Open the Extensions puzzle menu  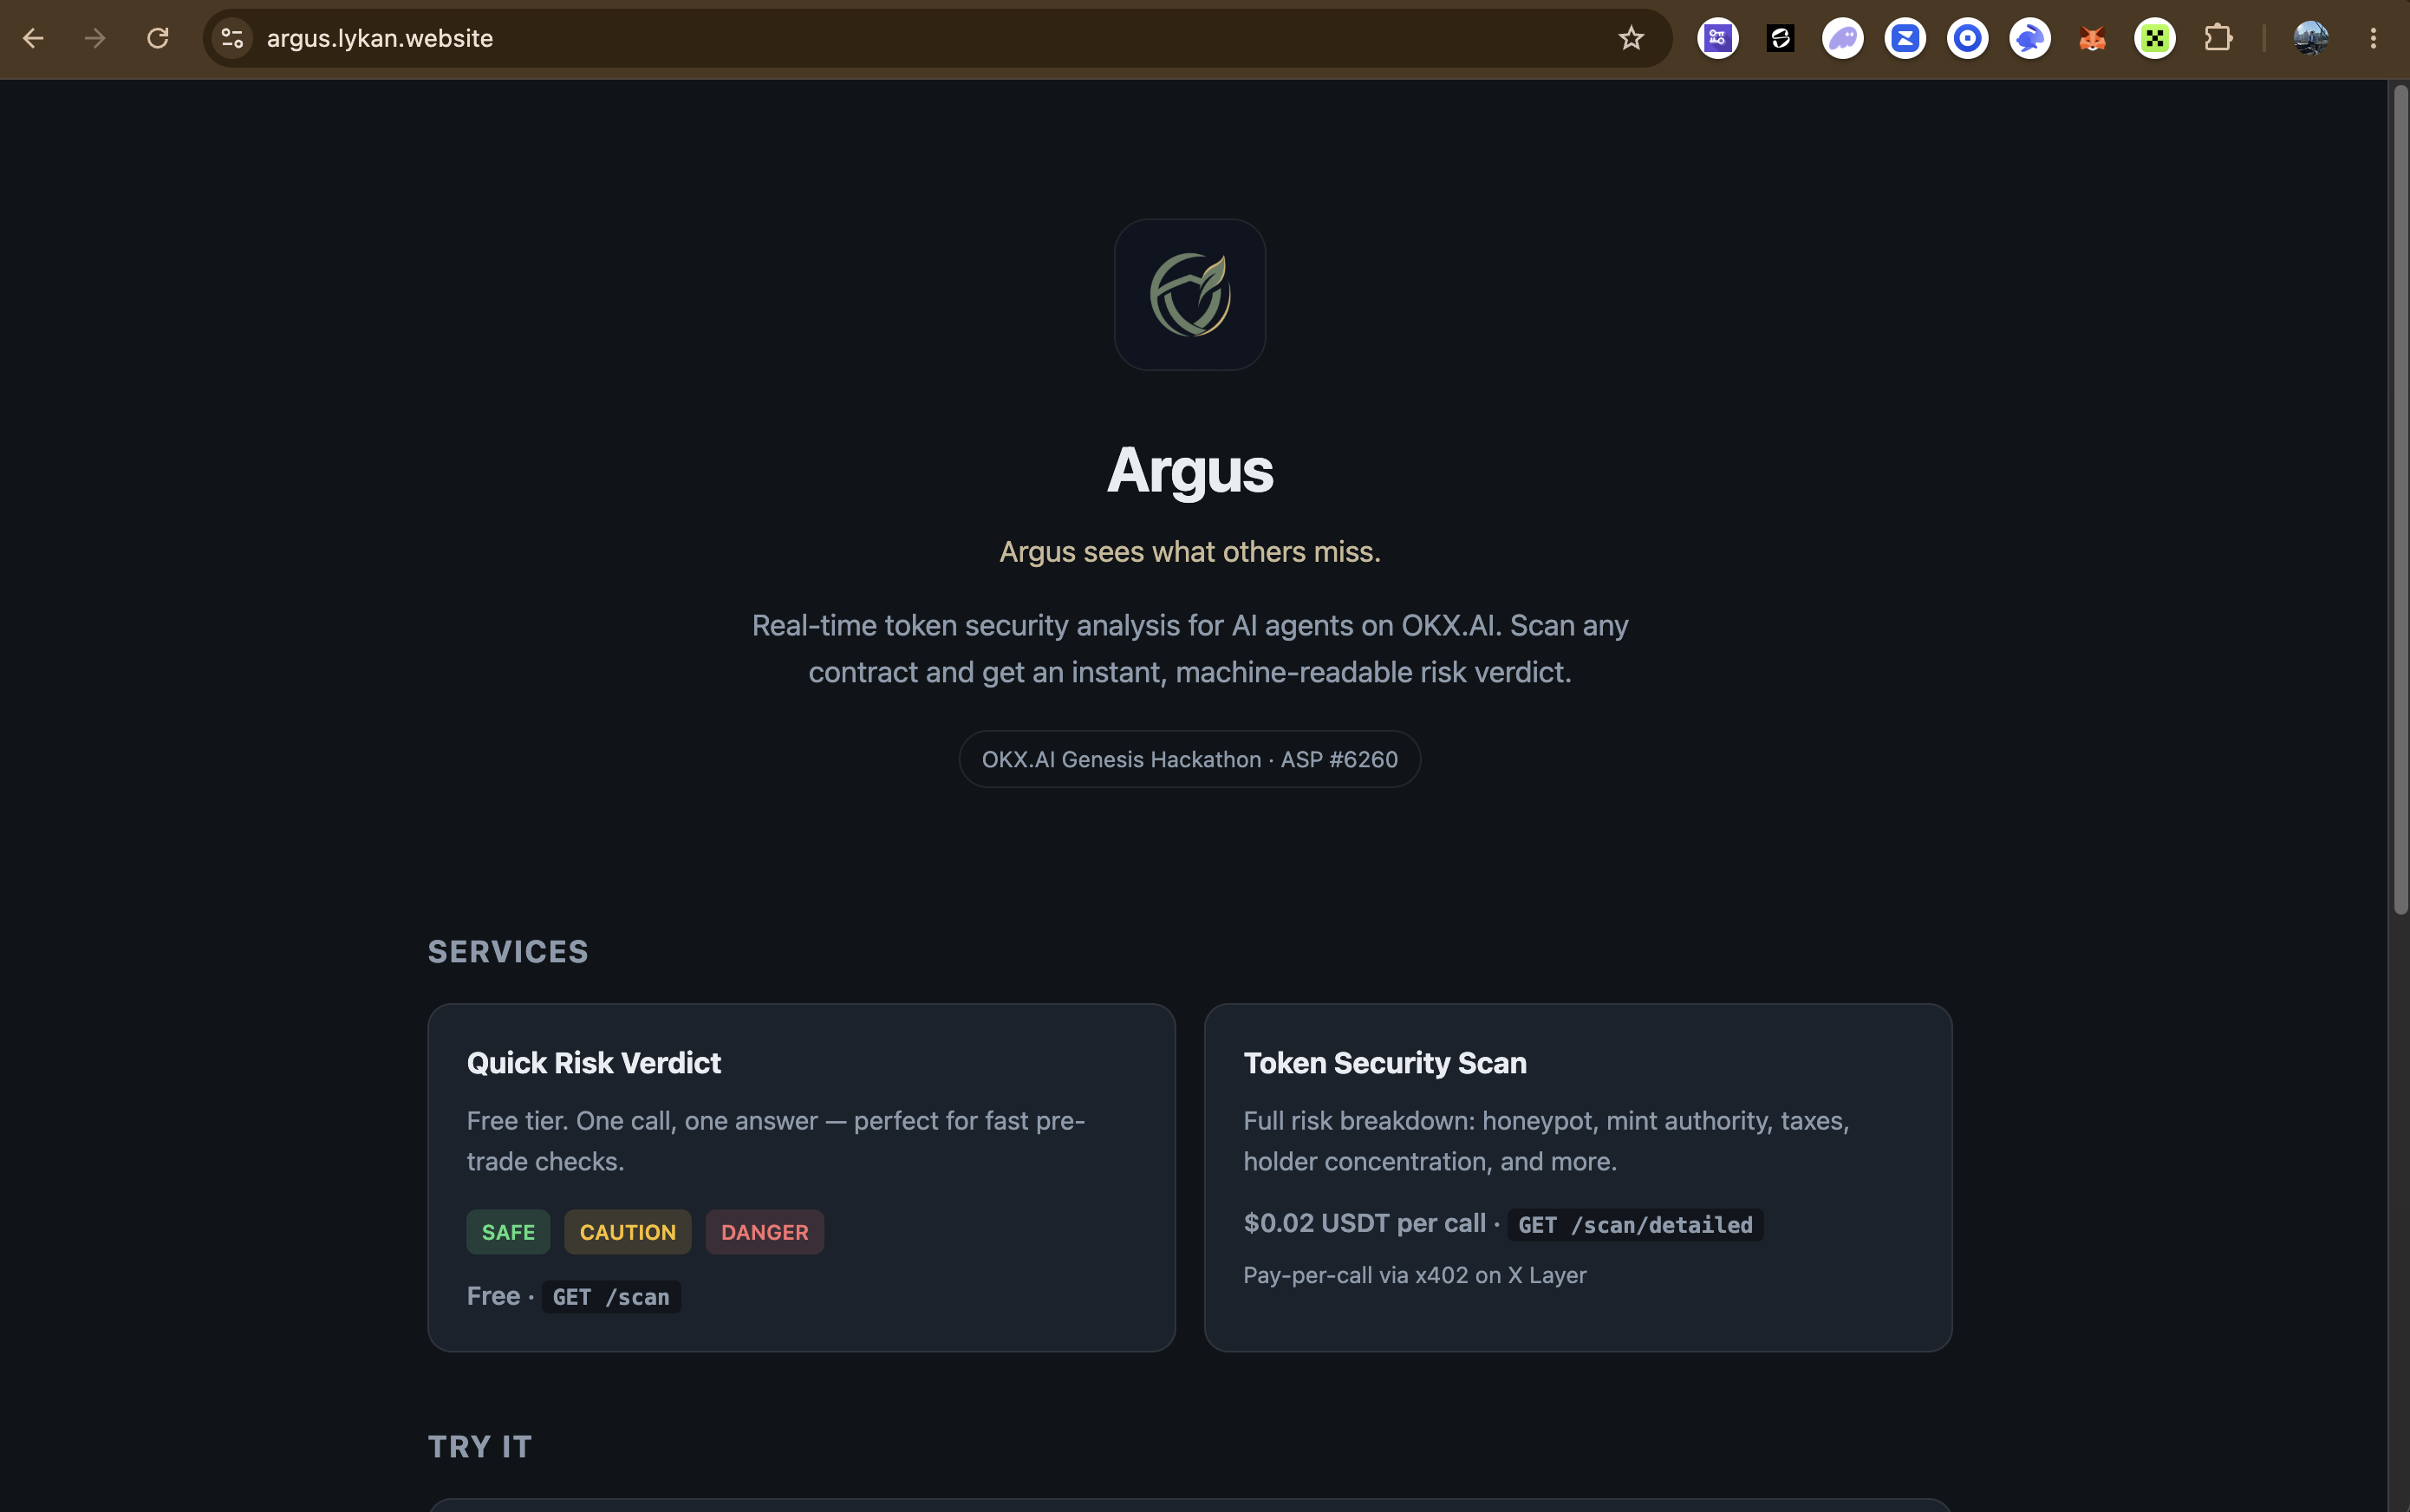coord(2218,38)
